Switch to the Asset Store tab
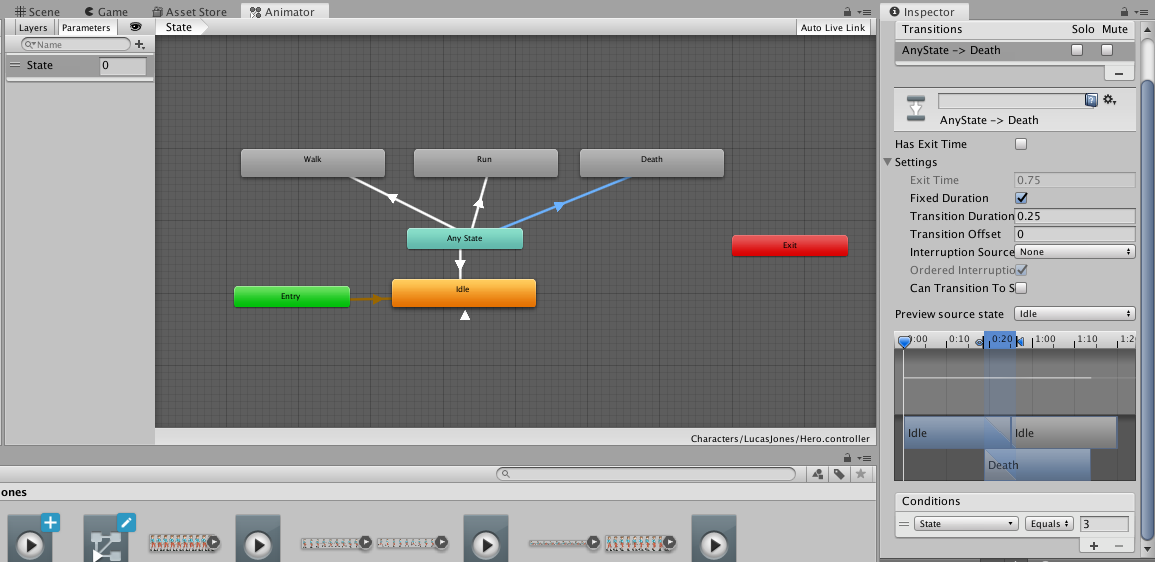 tap(190, 12)
